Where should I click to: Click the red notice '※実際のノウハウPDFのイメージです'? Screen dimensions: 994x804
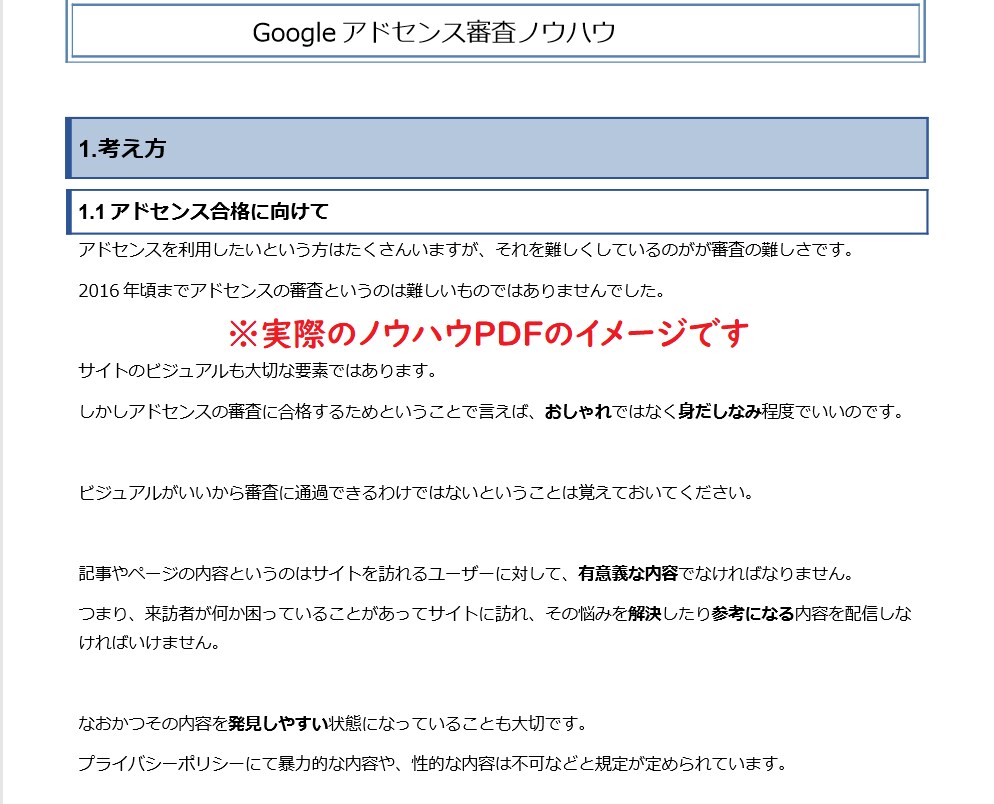tap(489, 334)
